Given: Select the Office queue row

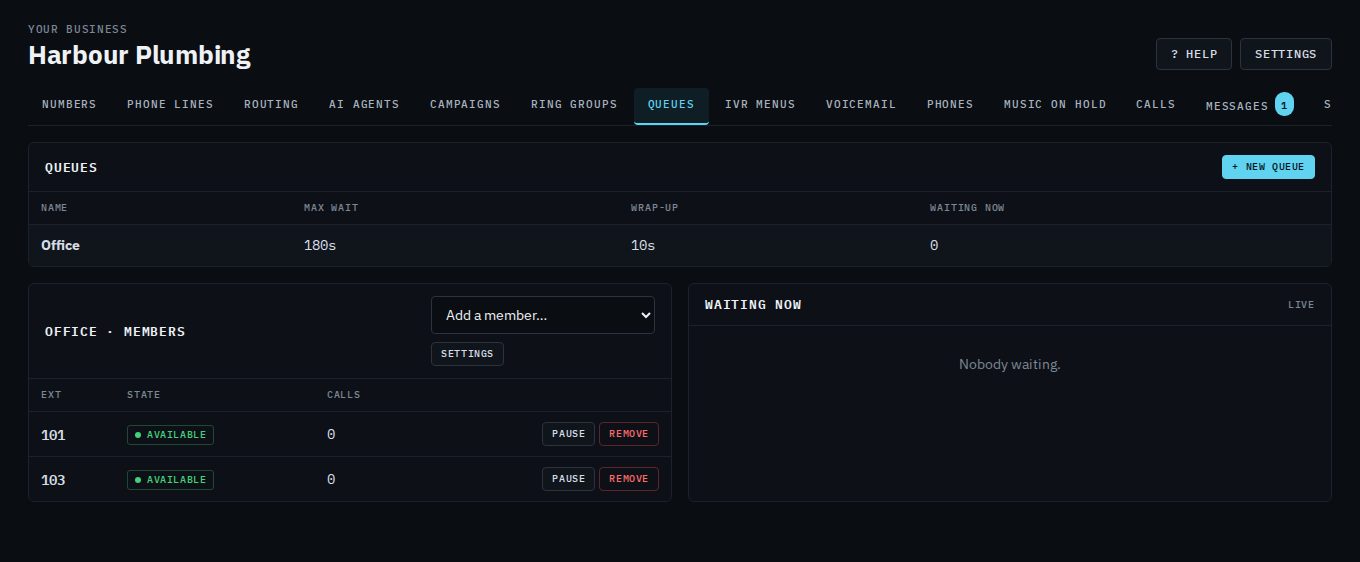Looking at the screenshot, I should pos(680,245).
